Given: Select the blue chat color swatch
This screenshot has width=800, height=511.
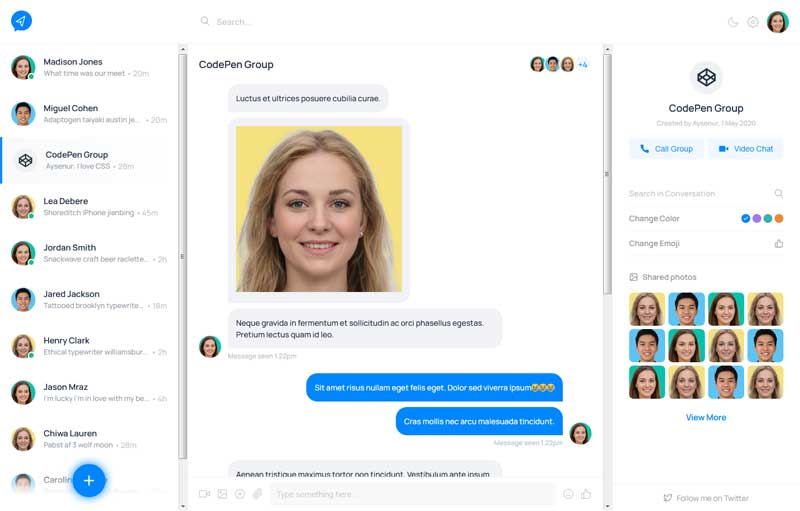Looking at the screenshot, I should [745, 218].
